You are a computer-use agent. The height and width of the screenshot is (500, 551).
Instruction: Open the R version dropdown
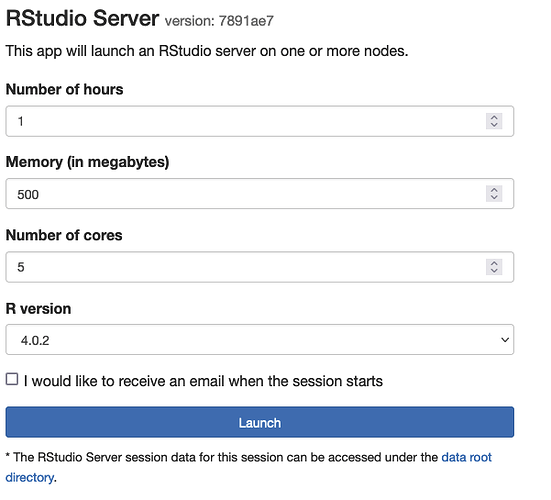tap(260, 340)
